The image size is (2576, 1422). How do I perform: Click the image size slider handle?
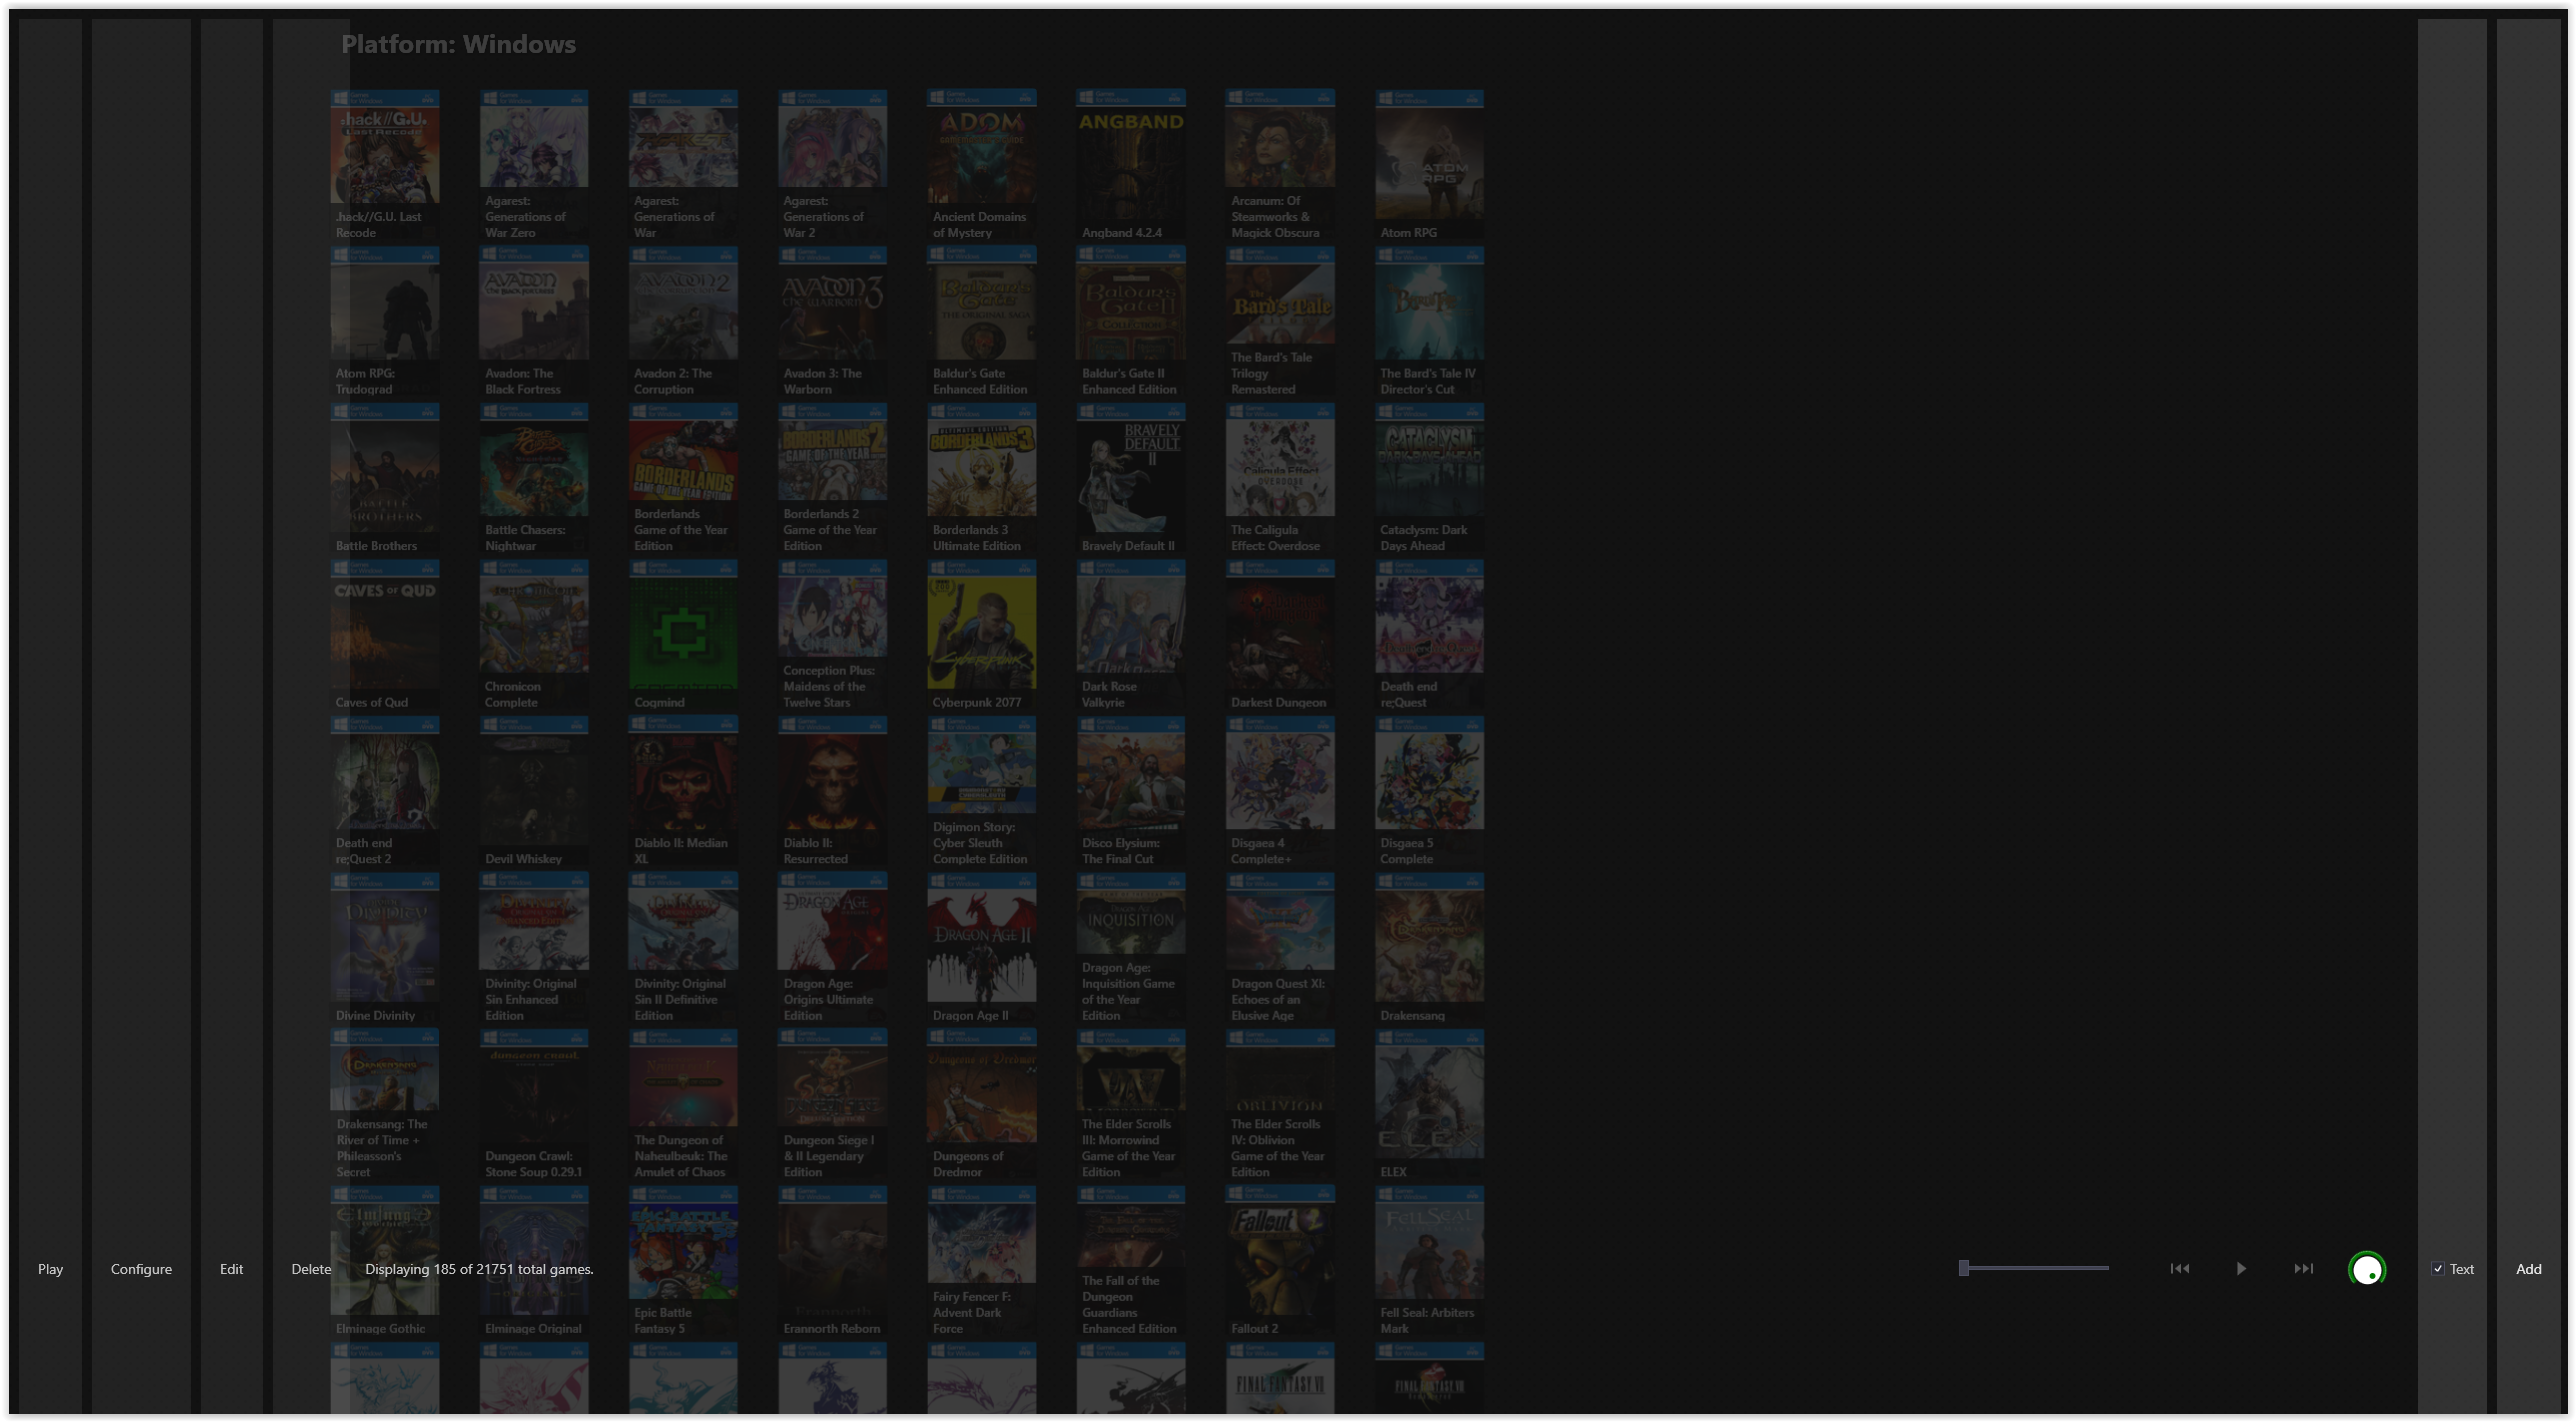pos(1964,1268)
